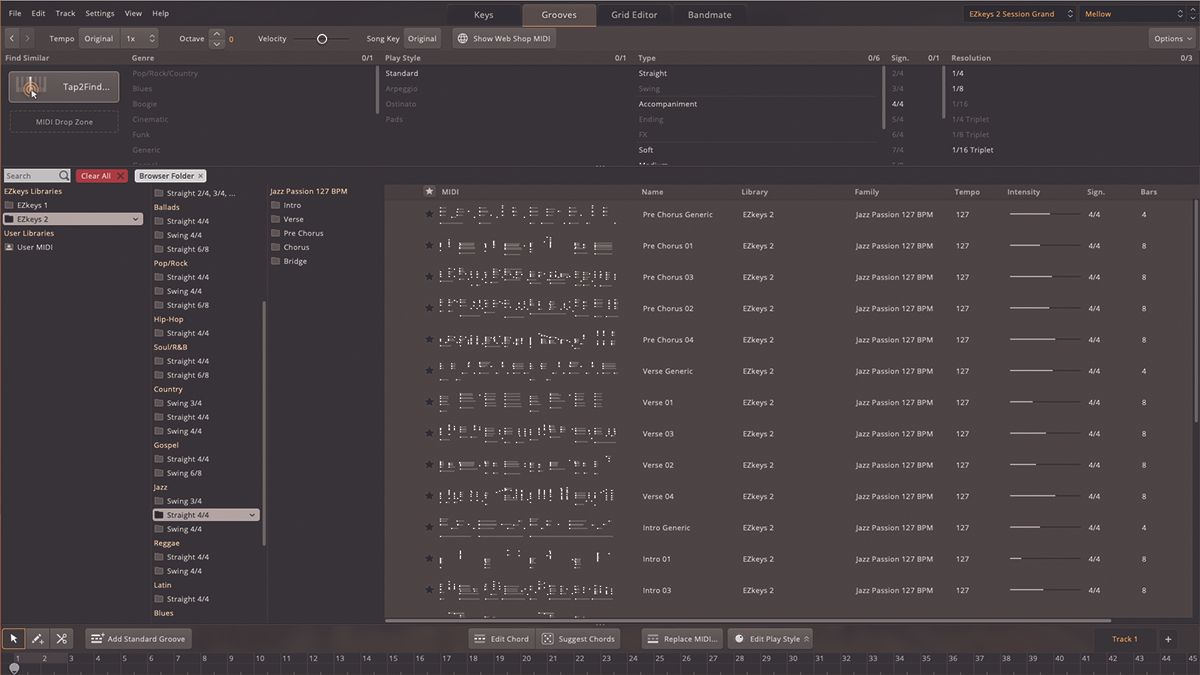Open the EZkeys 2 Session Grand preset dropdown
The image size is (1200, 675).
pyautogui.click(x=1019, y=14)
